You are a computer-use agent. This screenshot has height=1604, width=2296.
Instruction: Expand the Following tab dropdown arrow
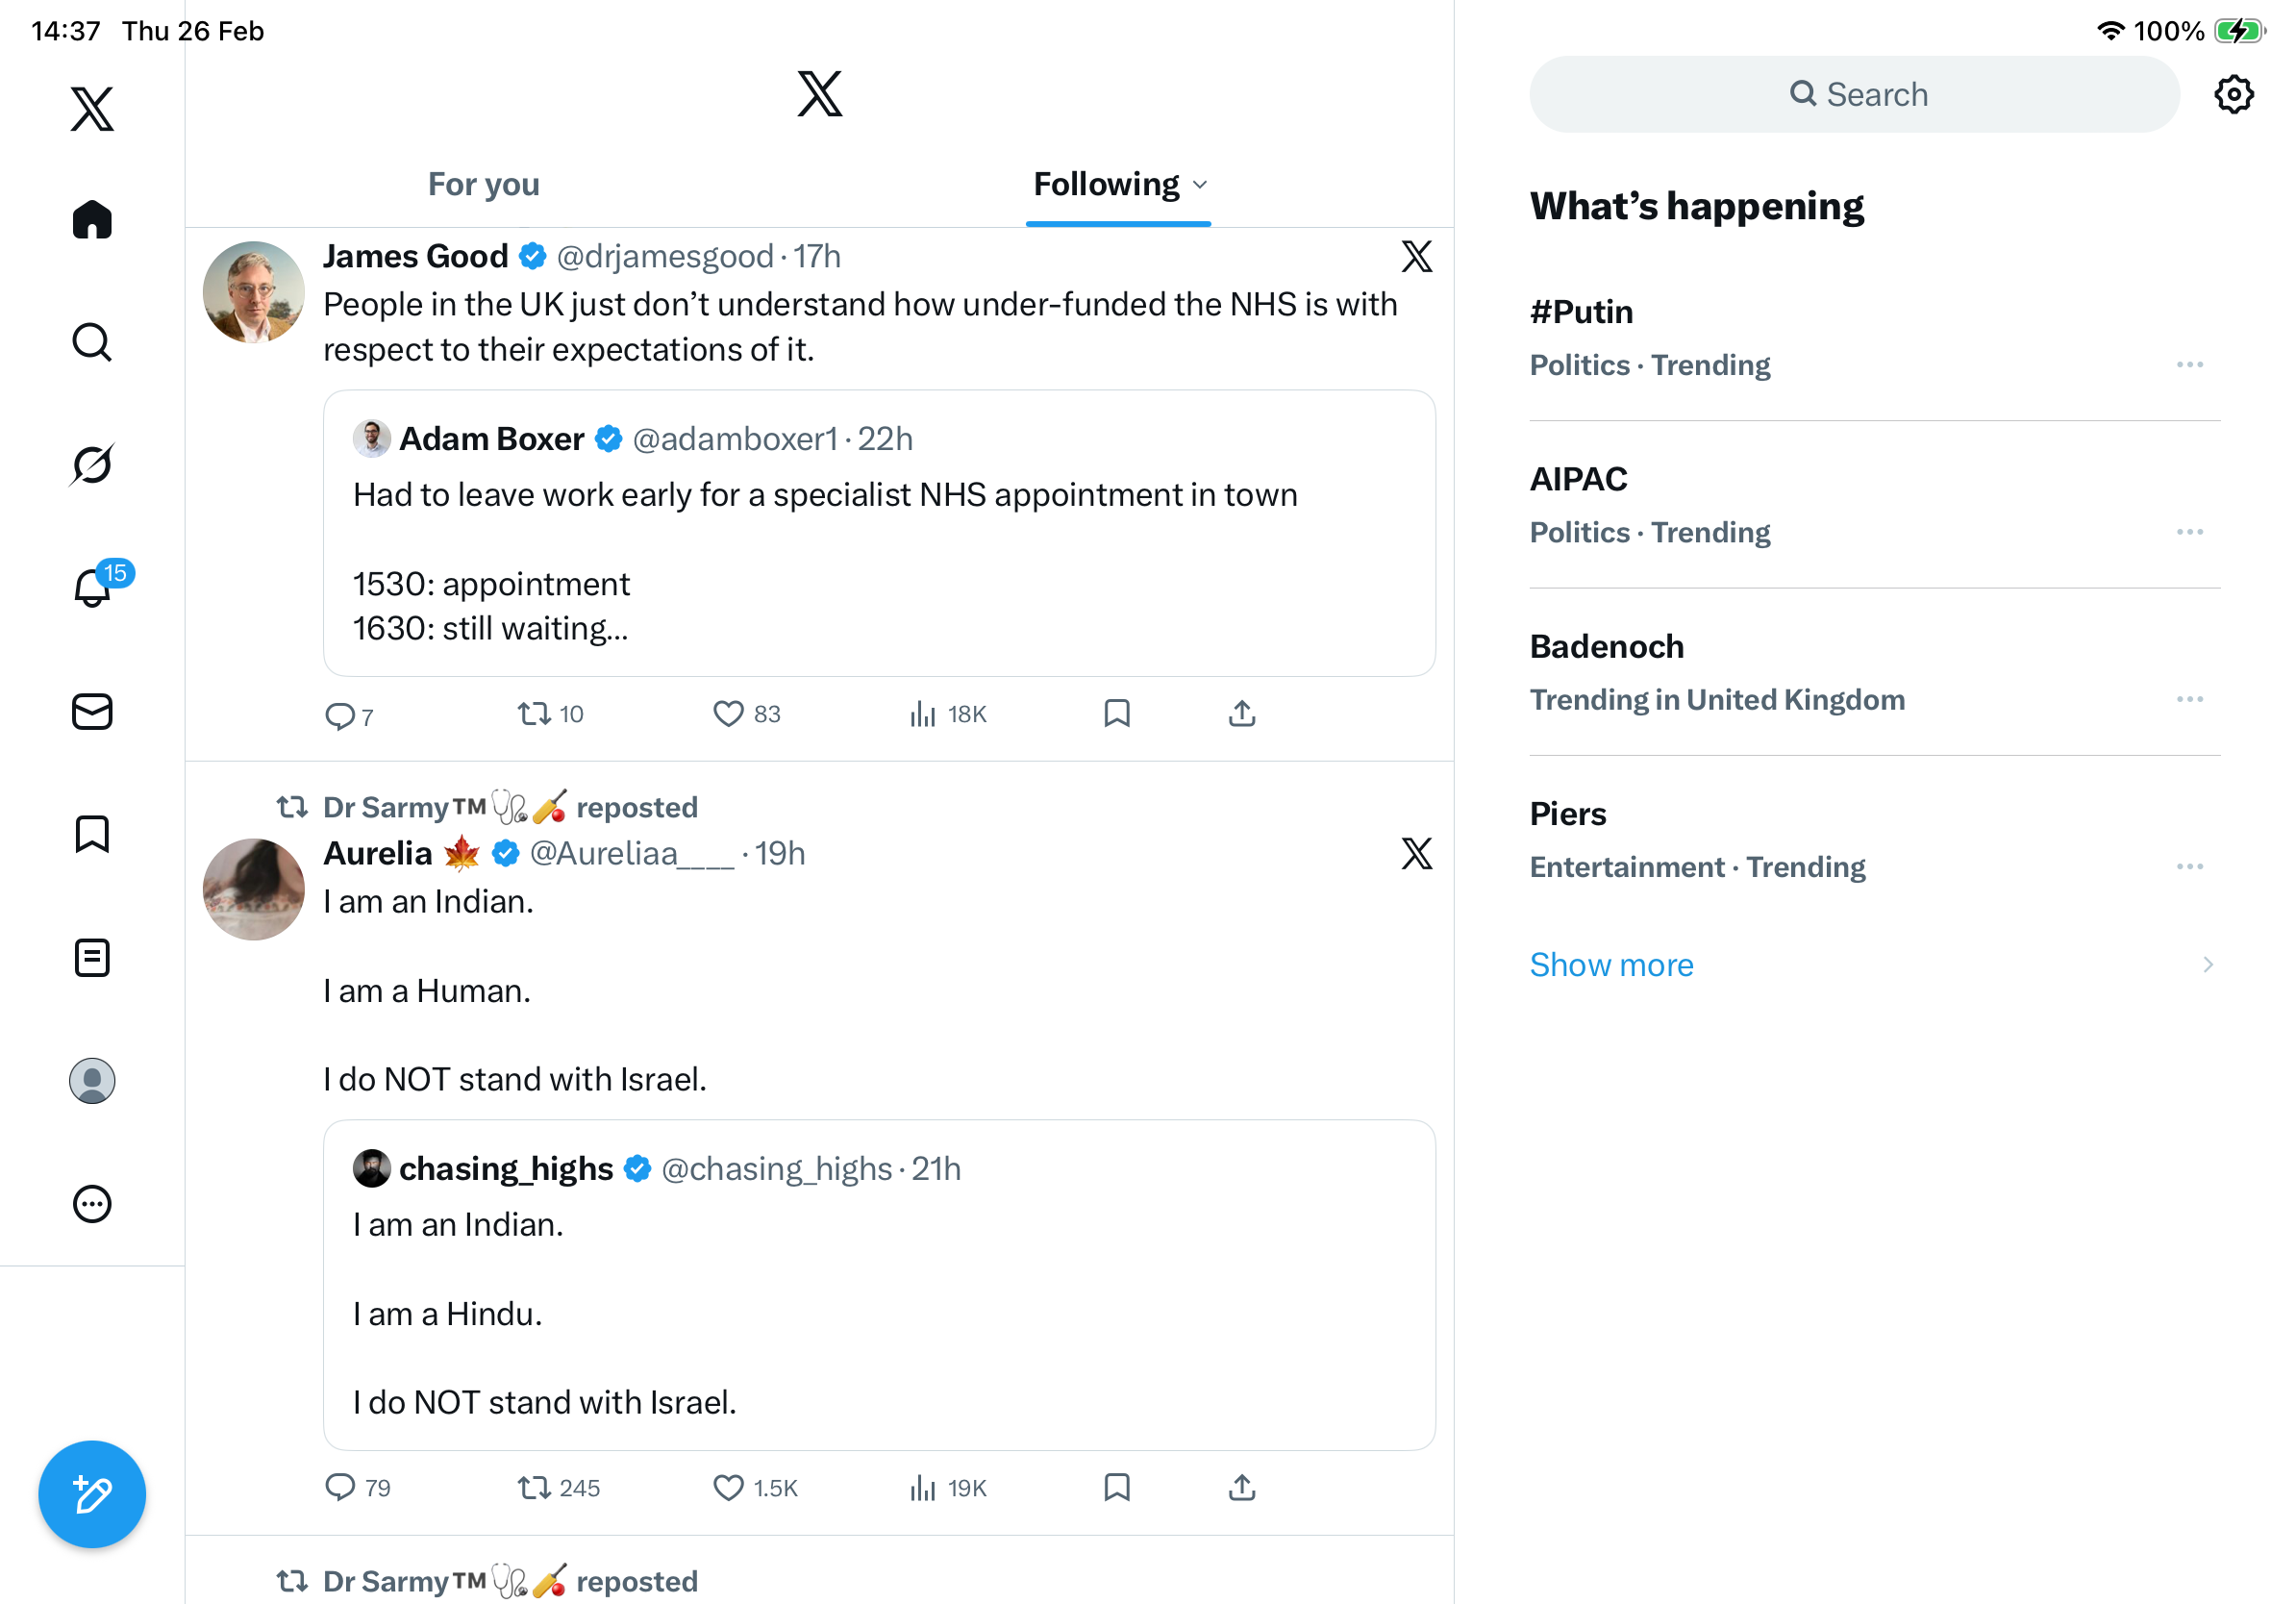(x=1201, y=185)
